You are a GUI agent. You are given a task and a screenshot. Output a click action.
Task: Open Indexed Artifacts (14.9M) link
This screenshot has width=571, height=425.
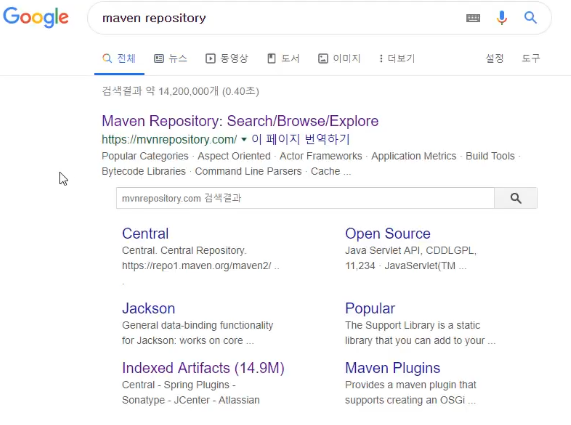(203, 368)
